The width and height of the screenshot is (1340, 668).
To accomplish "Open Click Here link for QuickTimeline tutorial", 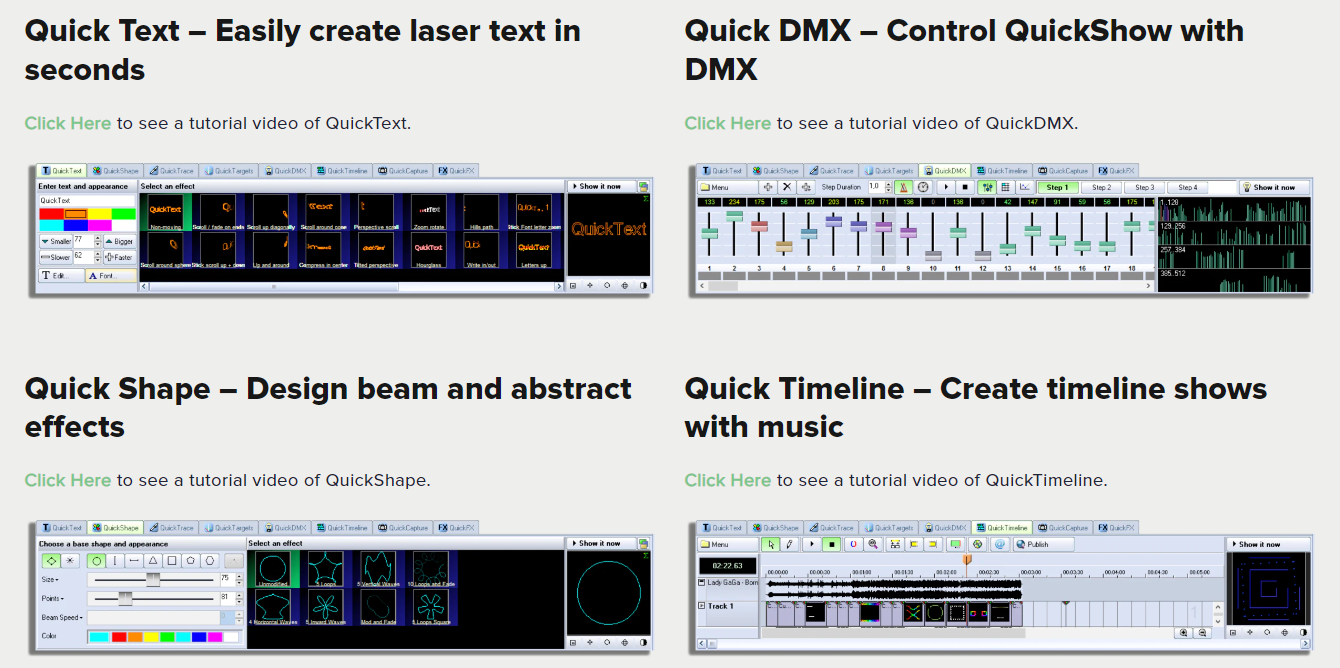I will point(728,480).
